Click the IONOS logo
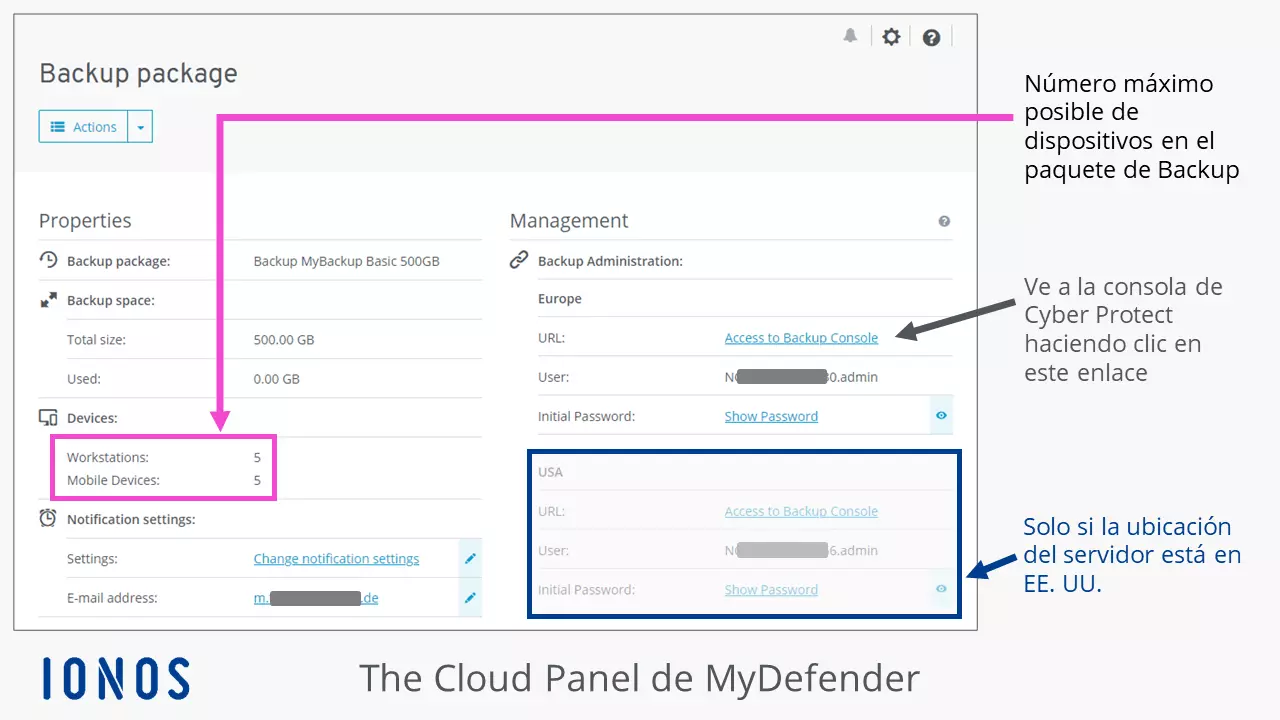Image resolution: width=1280 pixels, height=720 pixels. click(x=116, y=678)
